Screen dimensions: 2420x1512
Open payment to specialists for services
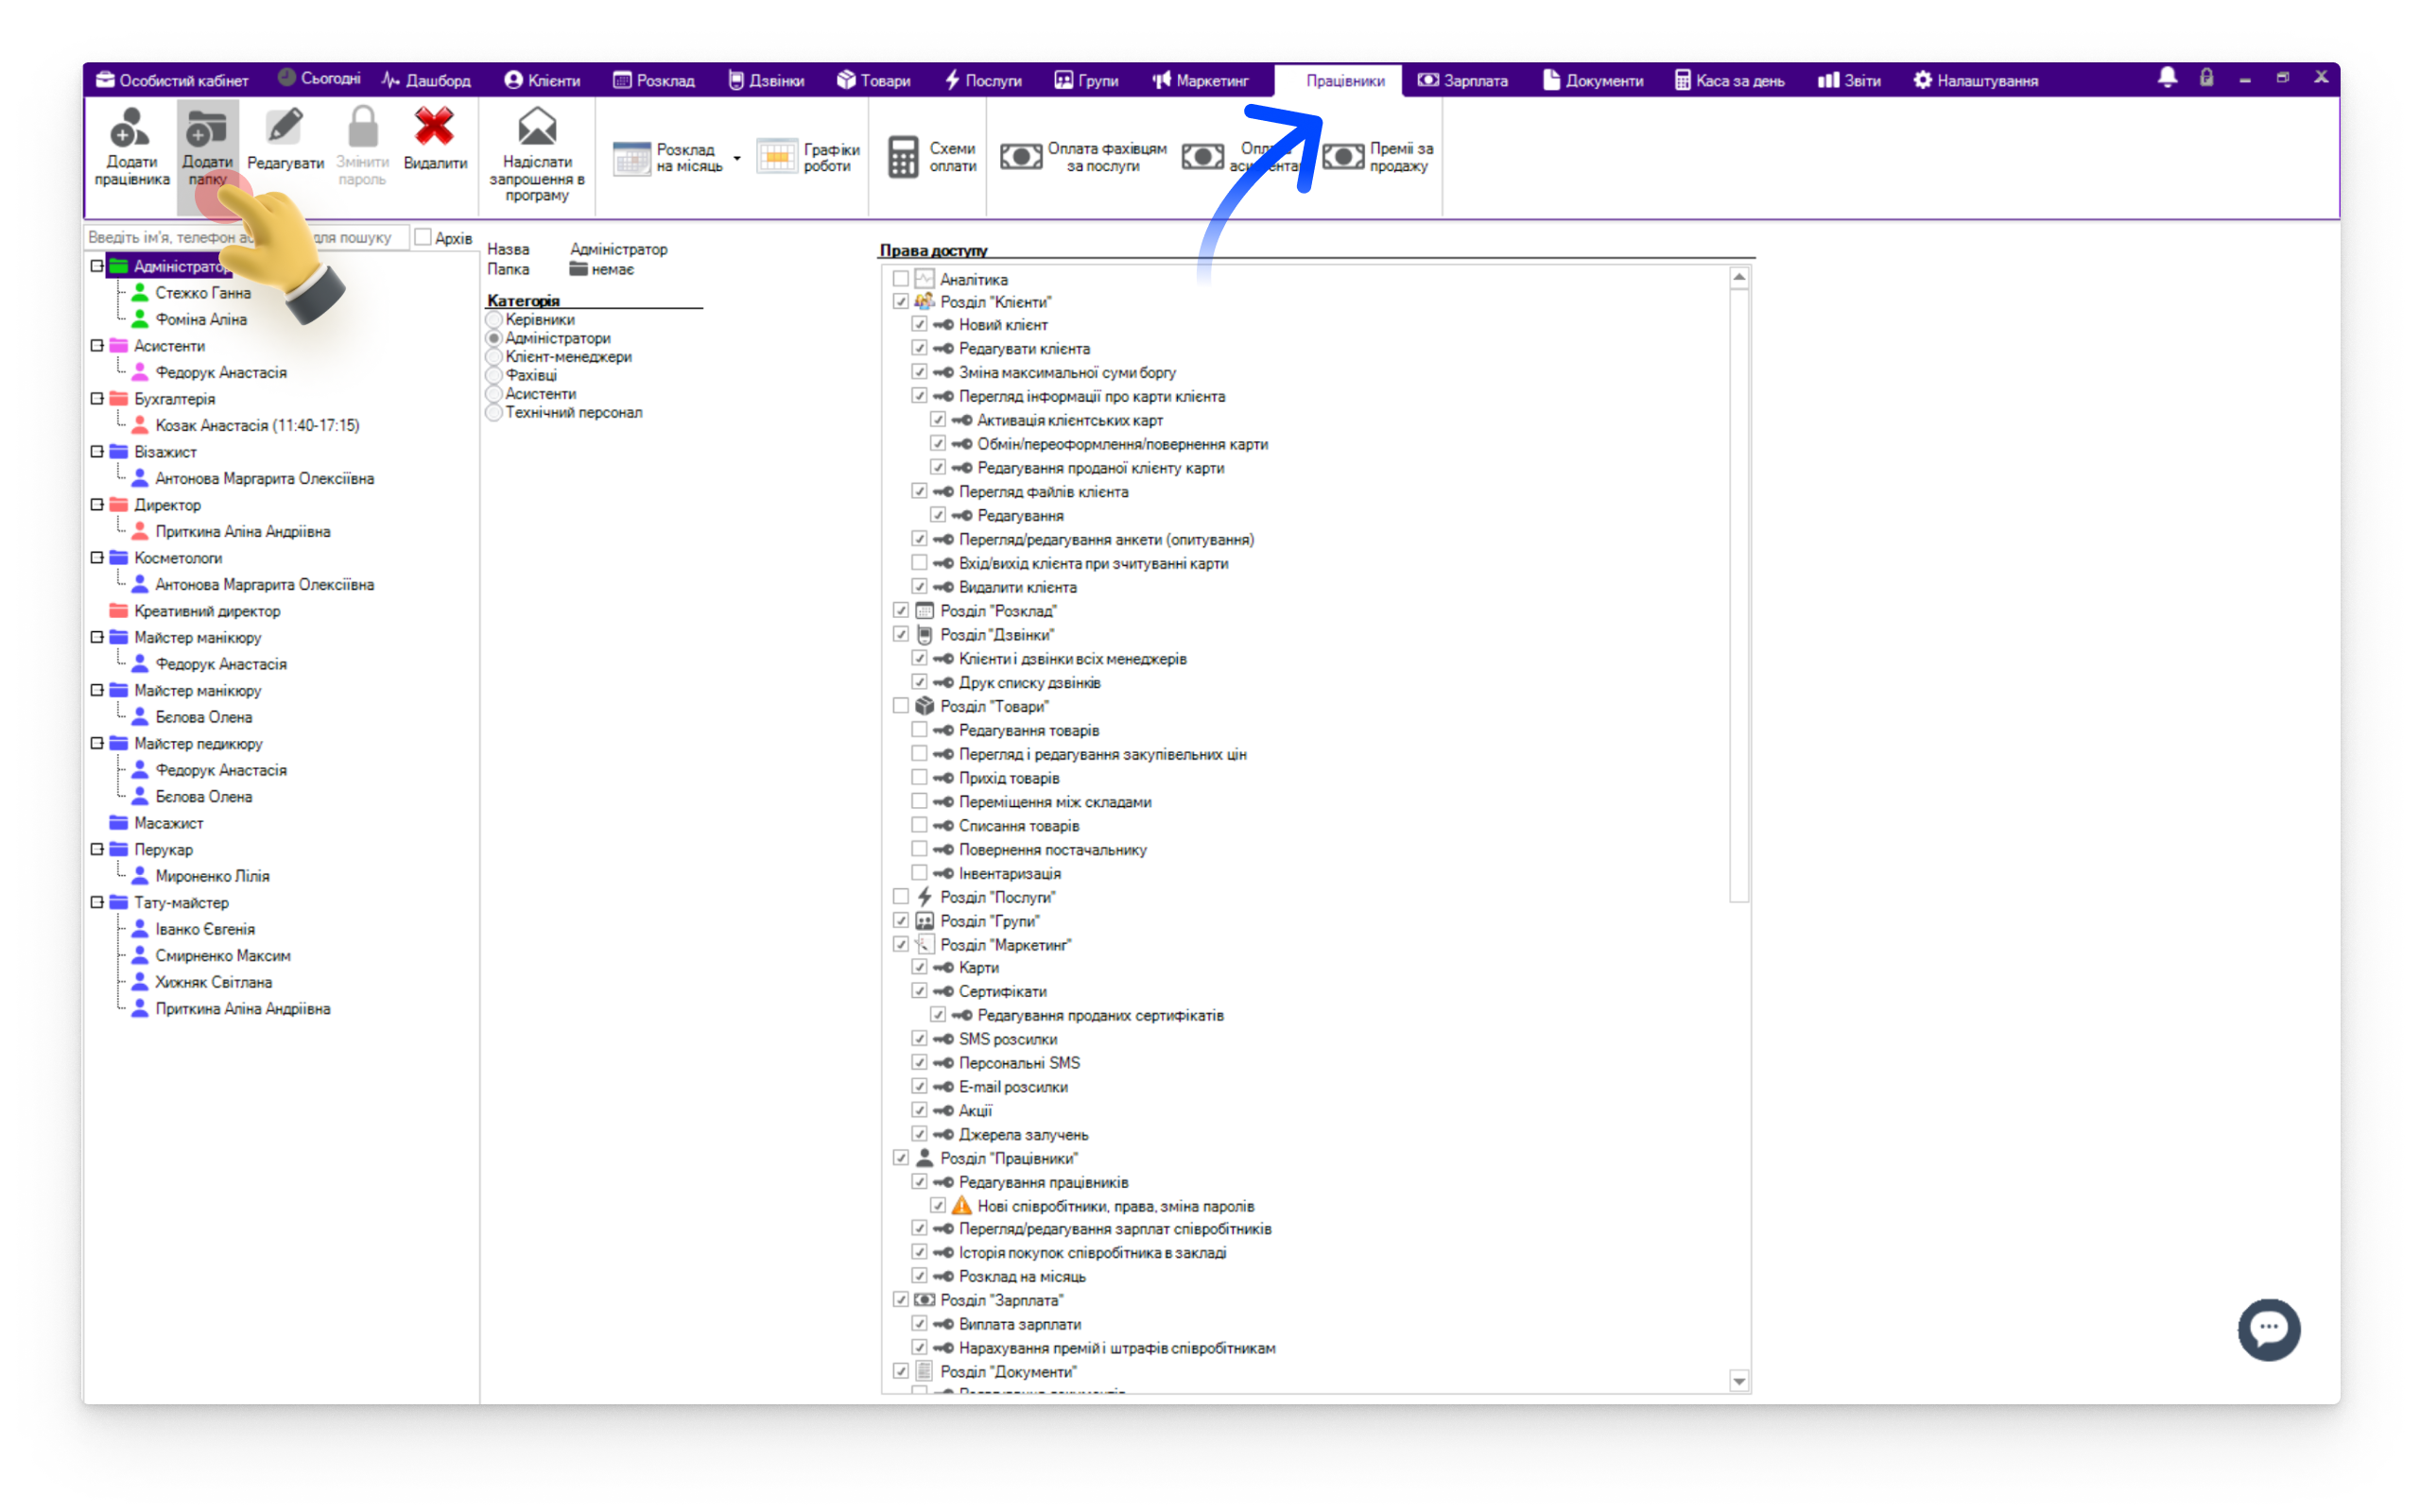pos(1084,157)
